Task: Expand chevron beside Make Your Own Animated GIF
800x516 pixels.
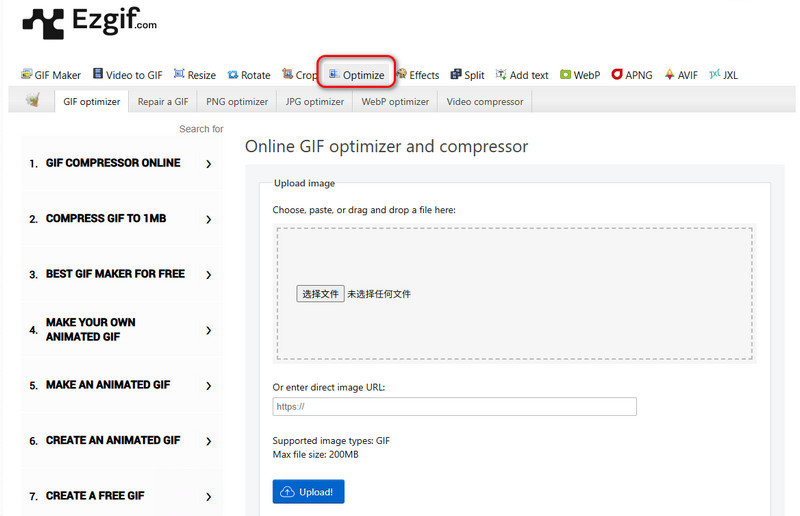Action: pyautogui.click(x=209, y=330)
